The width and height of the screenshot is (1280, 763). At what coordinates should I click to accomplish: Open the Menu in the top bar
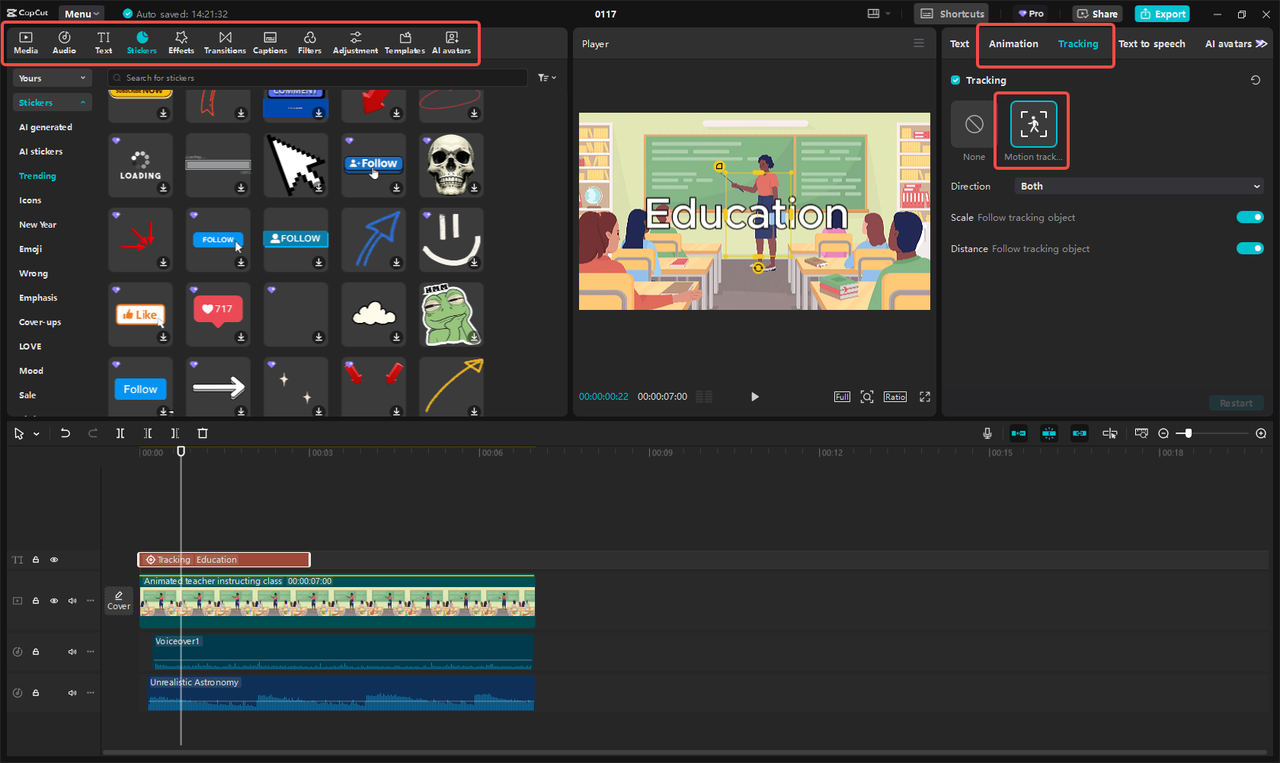(80, 13)
